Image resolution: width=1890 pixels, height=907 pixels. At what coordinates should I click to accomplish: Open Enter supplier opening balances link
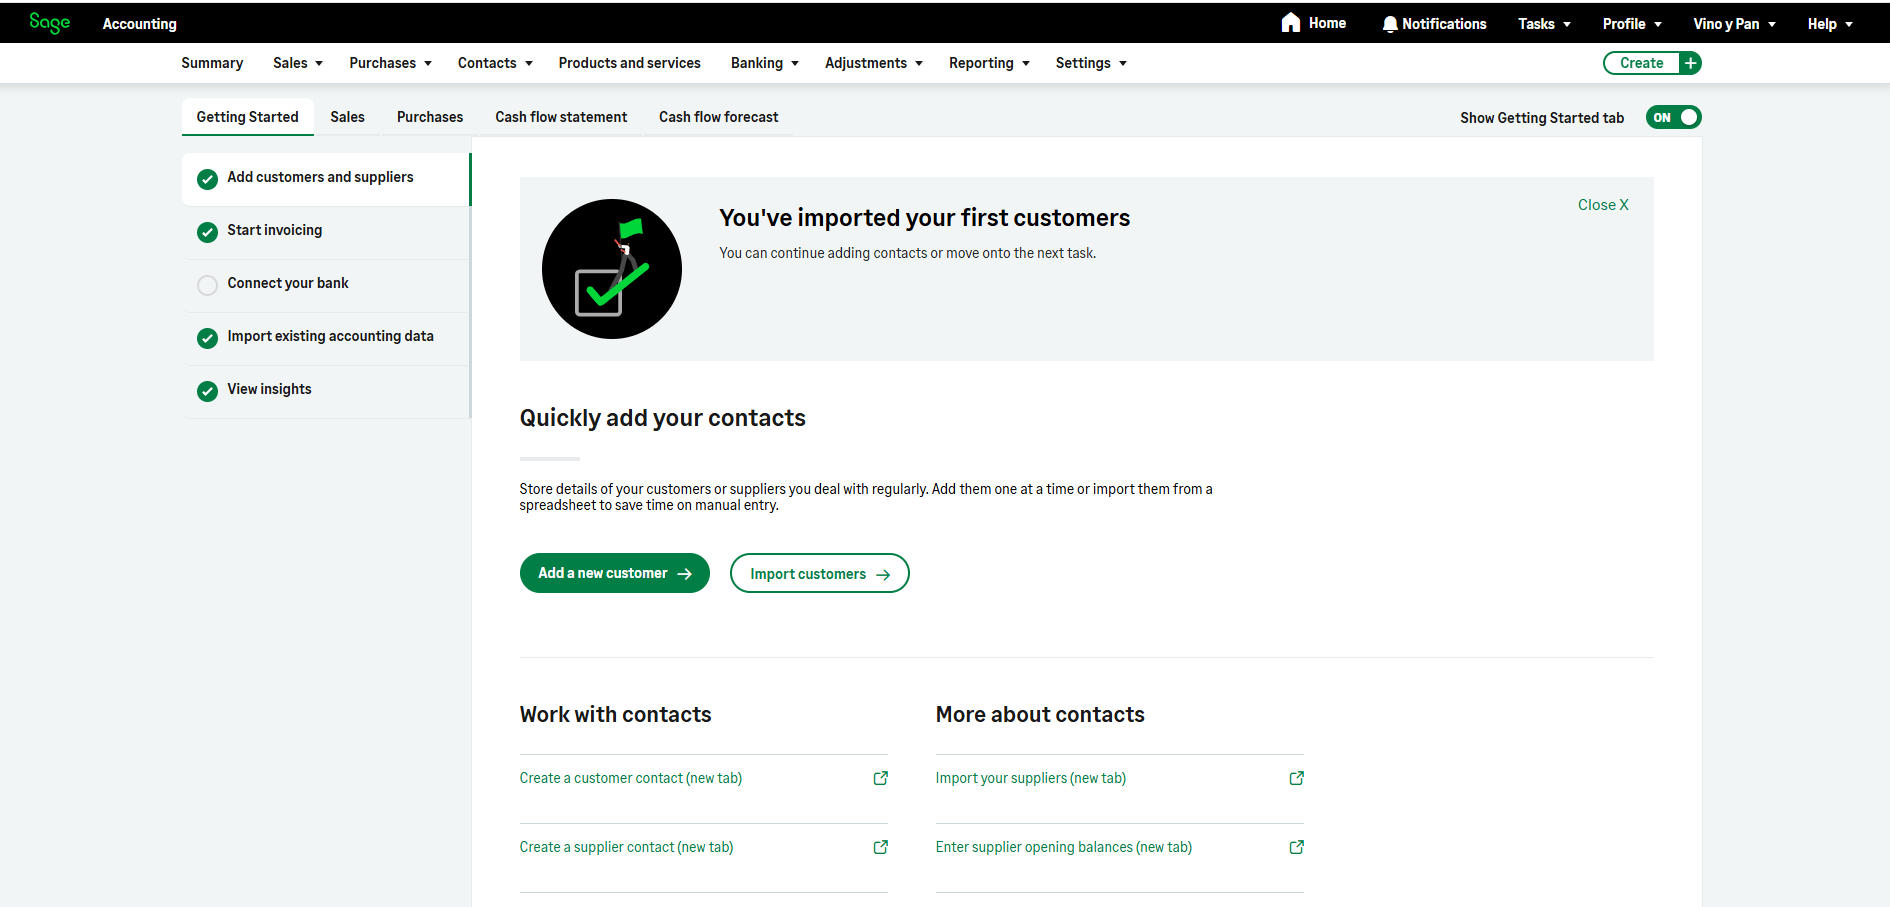click(1063, 847)
